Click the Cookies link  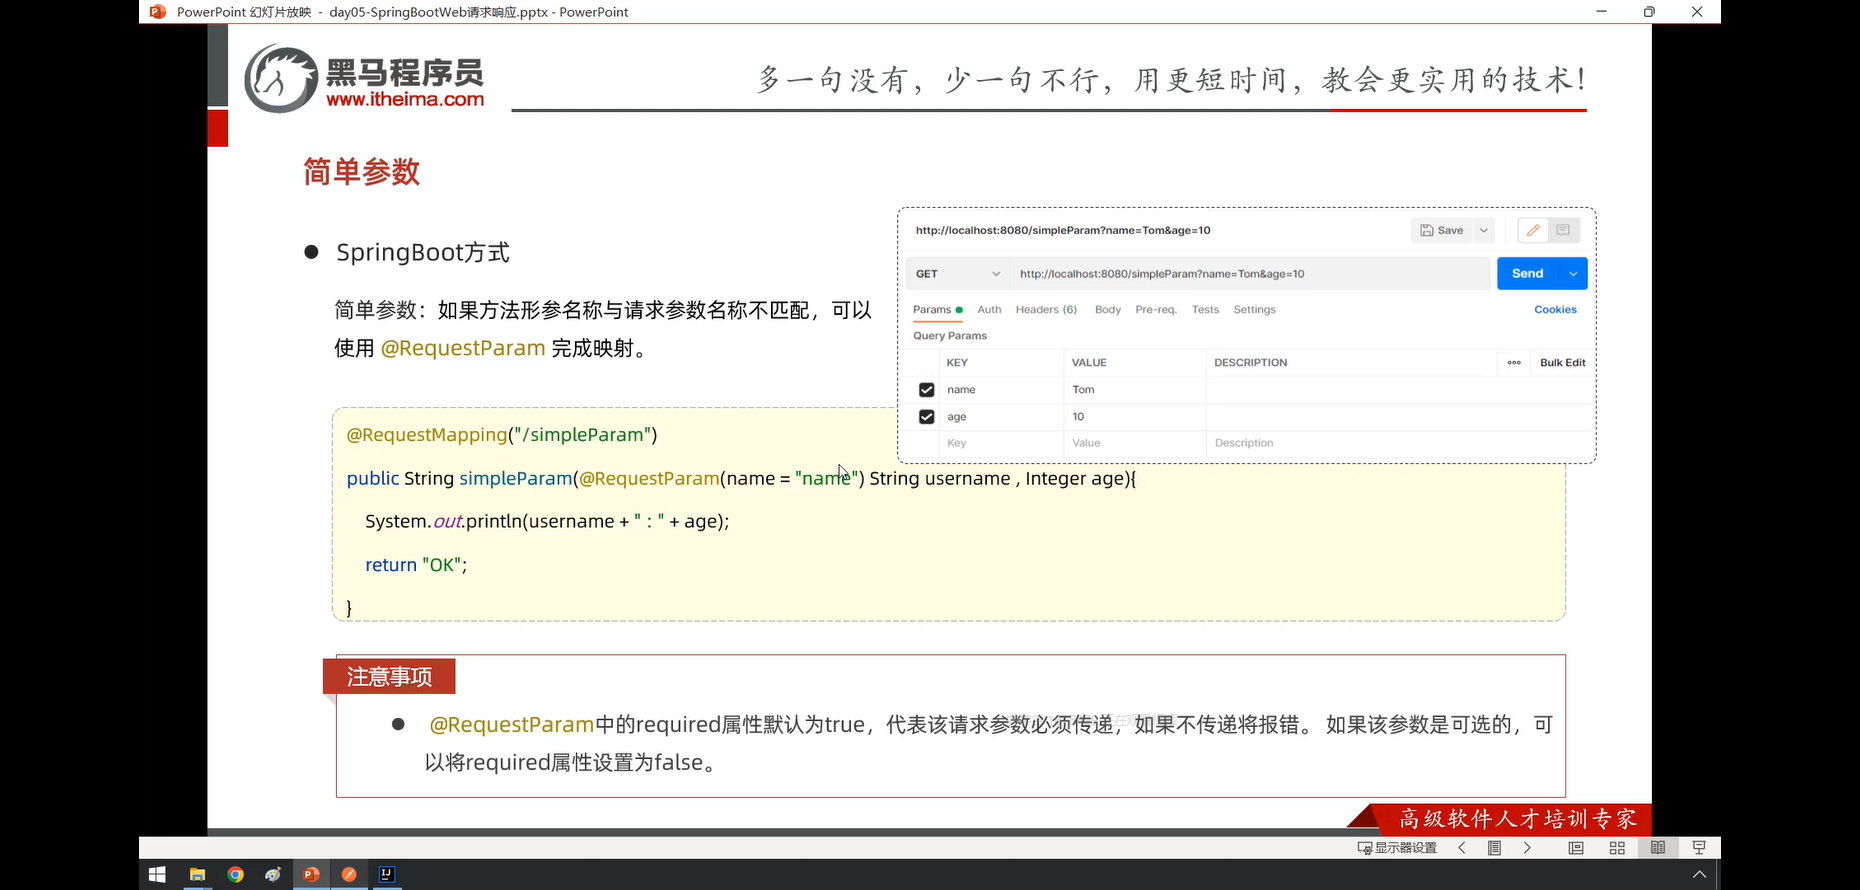click(x=1555, y=310)
